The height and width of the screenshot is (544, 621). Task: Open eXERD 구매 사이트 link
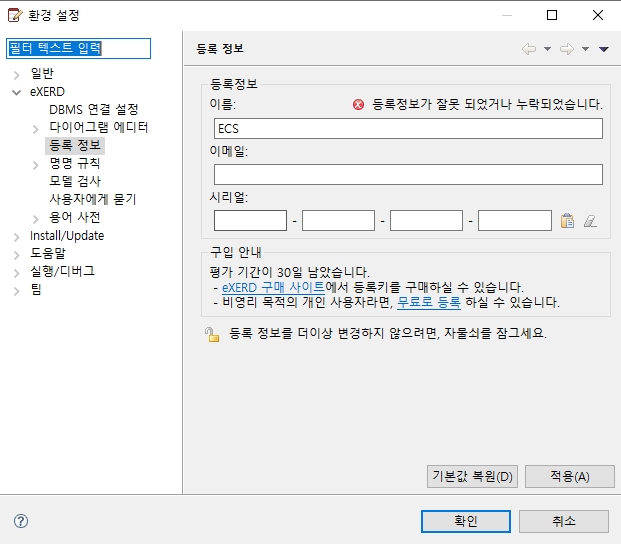(x=273, y=287)
